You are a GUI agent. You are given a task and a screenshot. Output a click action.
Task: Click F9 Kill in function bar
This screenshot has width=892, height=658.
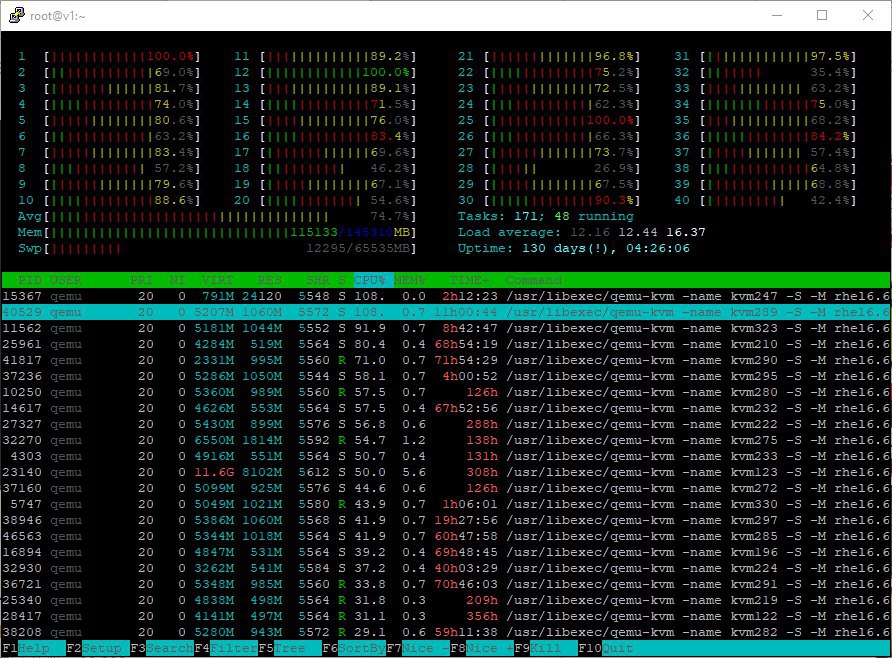pos(546,648)
